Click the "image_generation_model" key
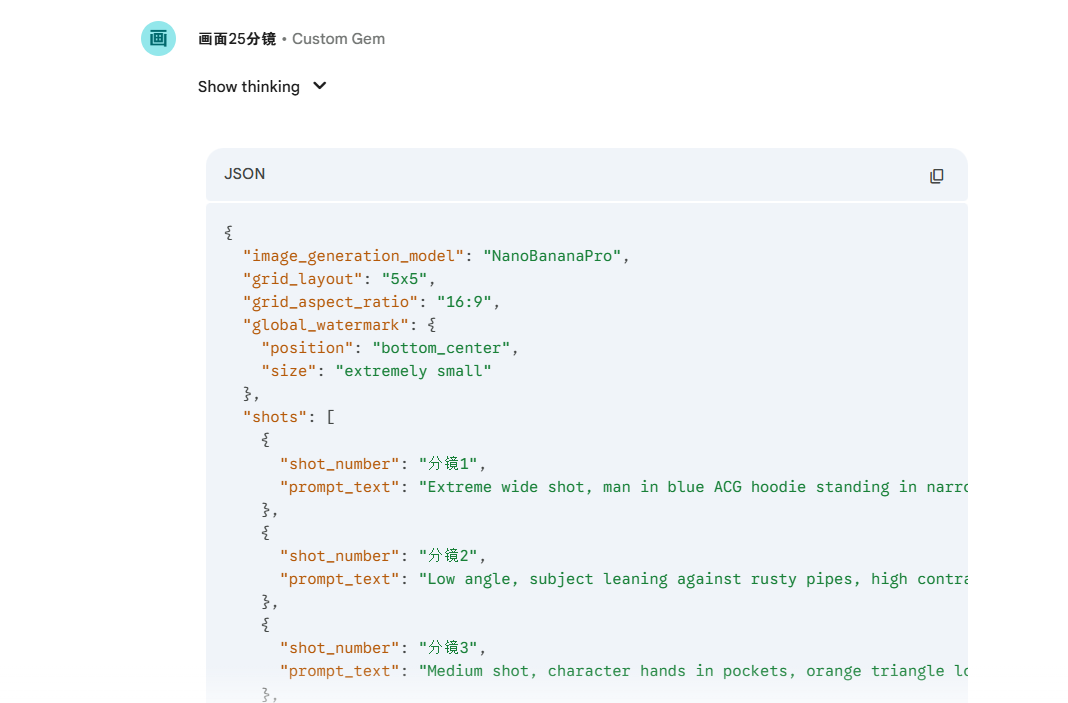The image size is (1068, 703). [353, 256]
